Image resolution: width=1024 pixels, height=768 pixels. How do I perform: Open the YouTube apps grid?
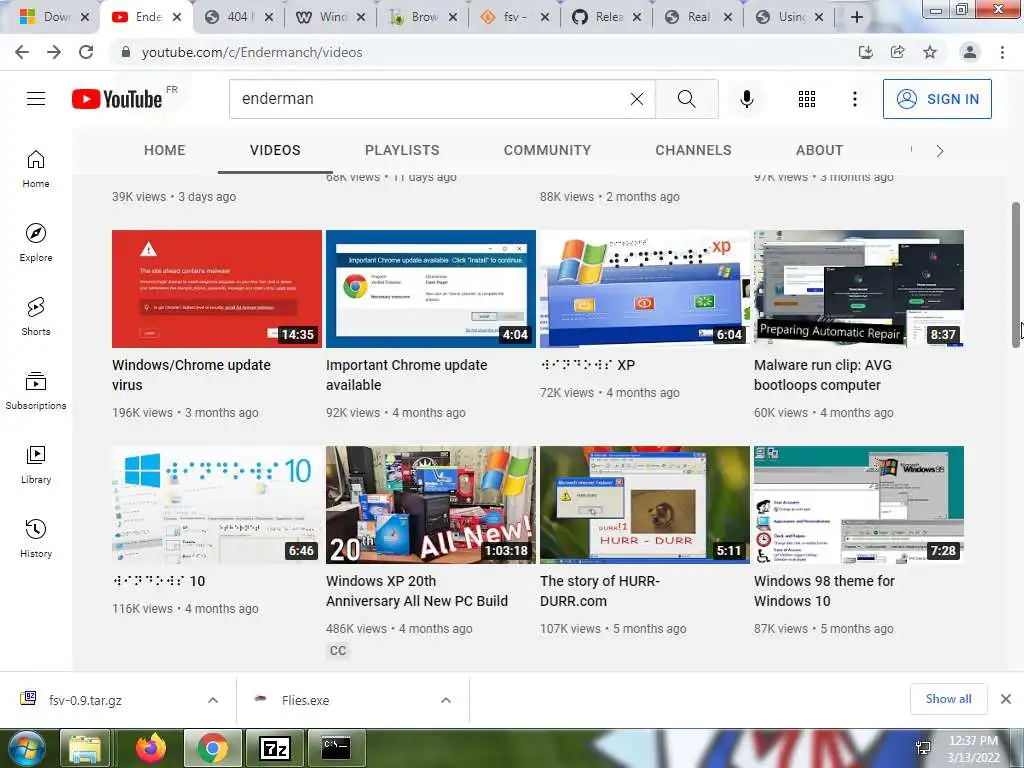[x=807, y=99]
